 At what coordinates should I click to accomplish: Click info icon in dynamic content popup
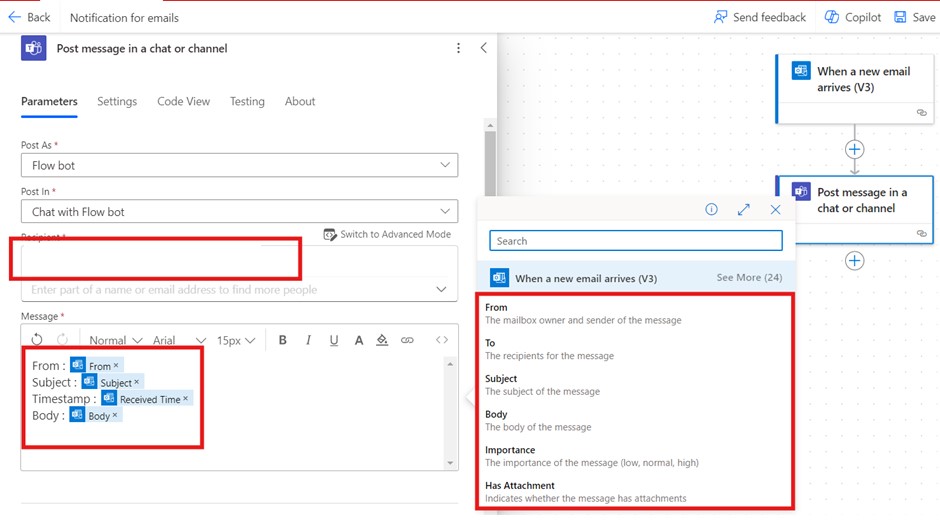[x=711, y=209]
